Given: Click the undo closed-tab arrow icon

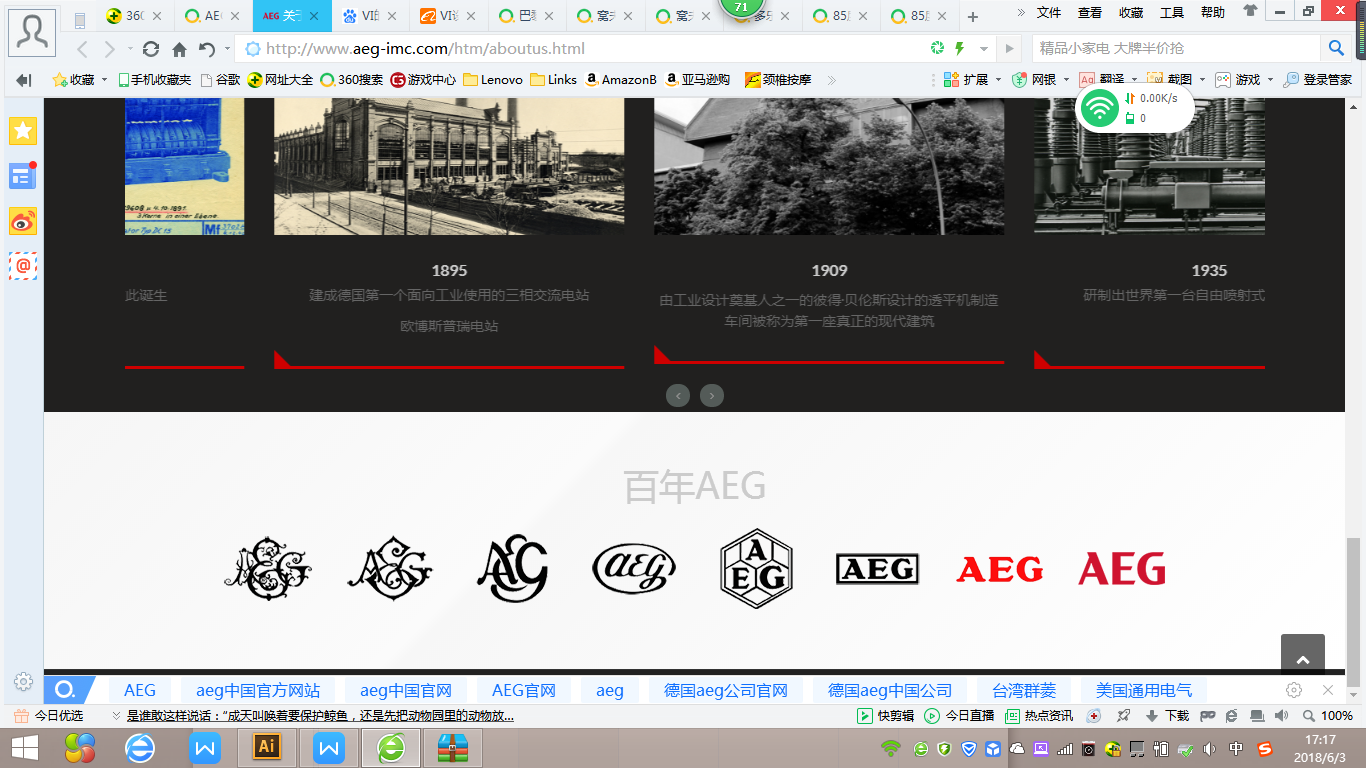Looking at the screenshot, I should (207, 49).
